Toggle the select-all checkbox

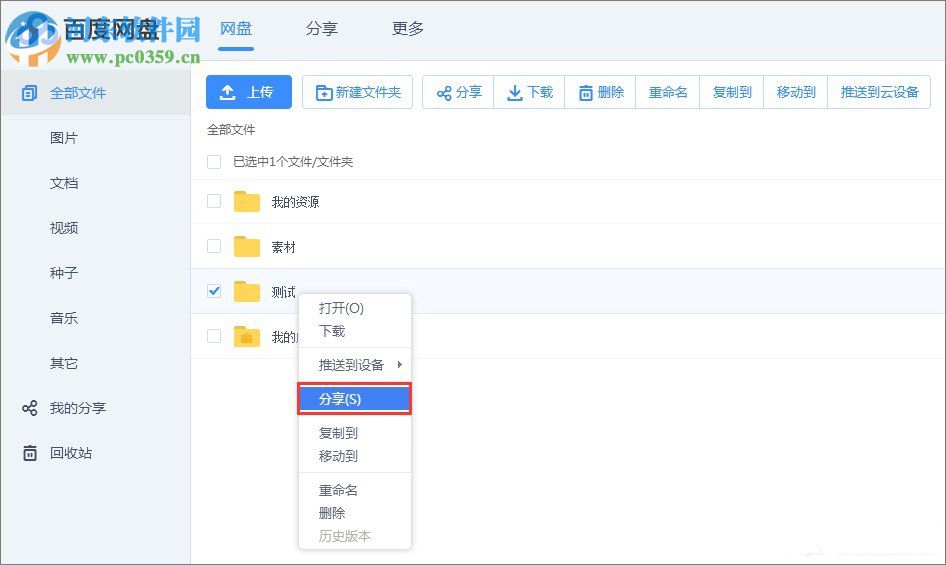(x=214, y=162)
